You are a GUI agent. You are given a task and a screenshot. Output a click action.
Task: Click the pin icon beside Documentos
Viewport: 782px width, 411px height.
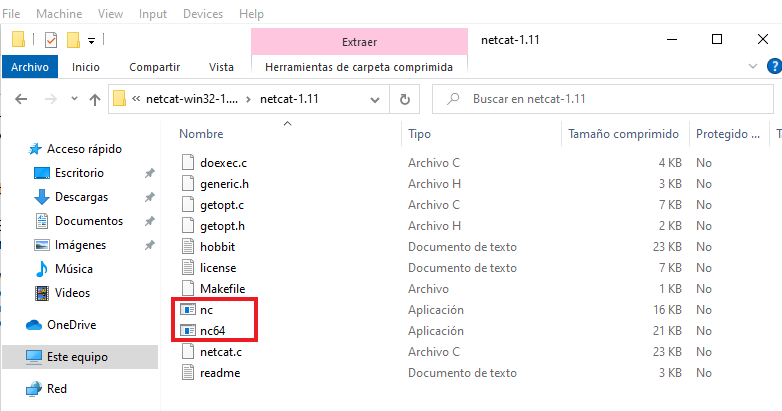click(x=149, y=221)
